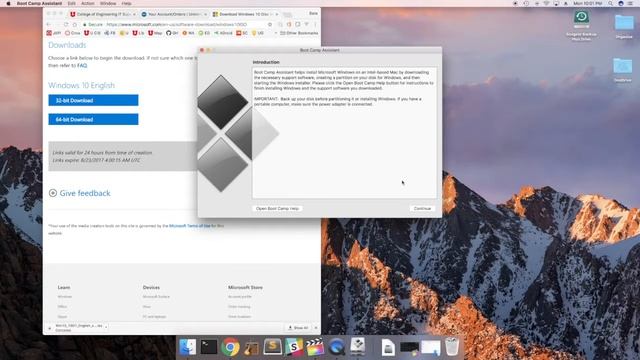Click Continue in Boot Camp Assistant
The image size is (640, 360).
tap(422, 209)
